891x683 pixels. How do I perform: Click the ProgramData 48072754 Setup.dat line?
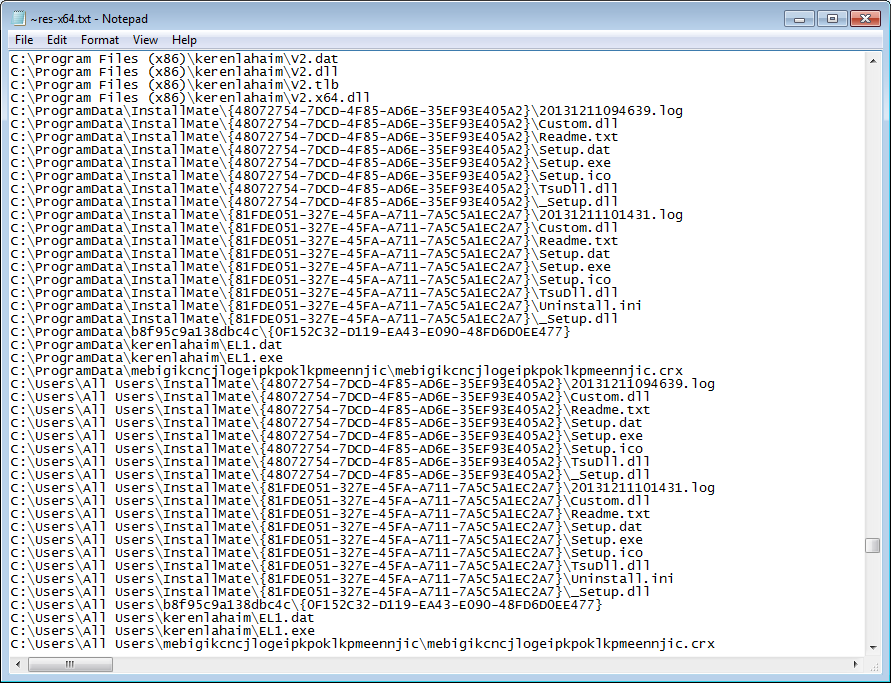(x=310, y=150)
